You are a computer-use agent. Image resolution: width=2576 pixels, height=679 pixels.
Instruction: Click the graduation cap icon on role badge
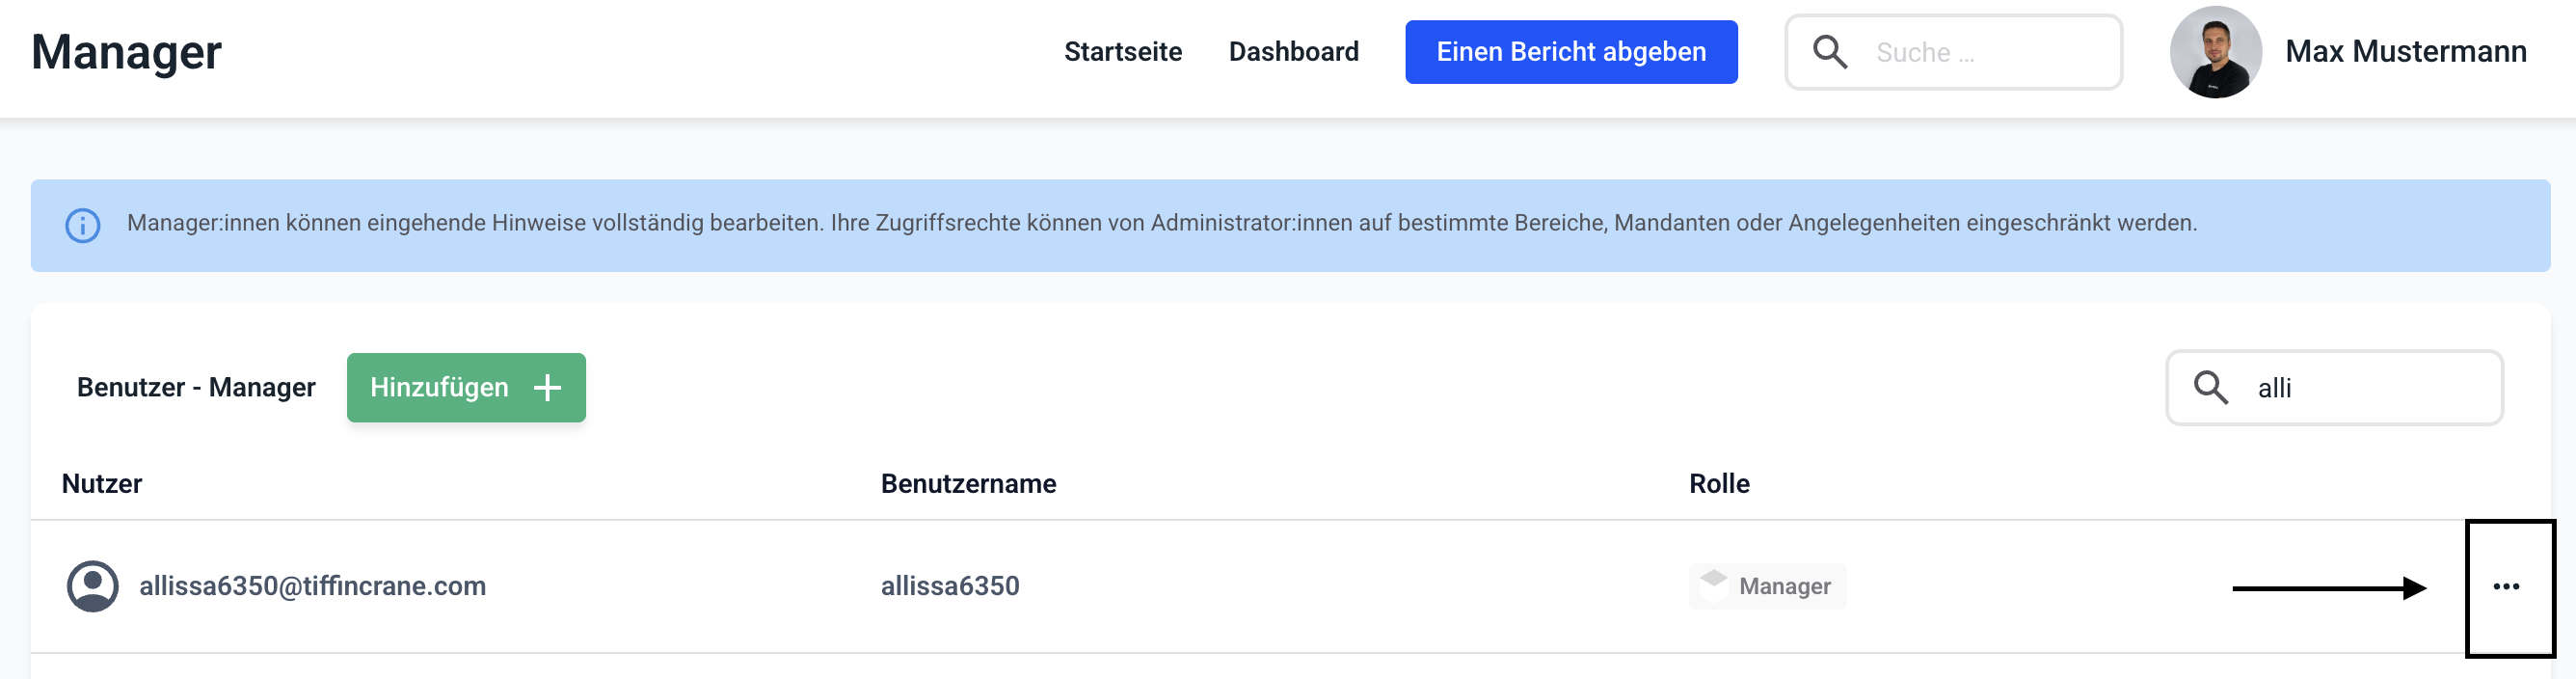(x=1714, y=581)
